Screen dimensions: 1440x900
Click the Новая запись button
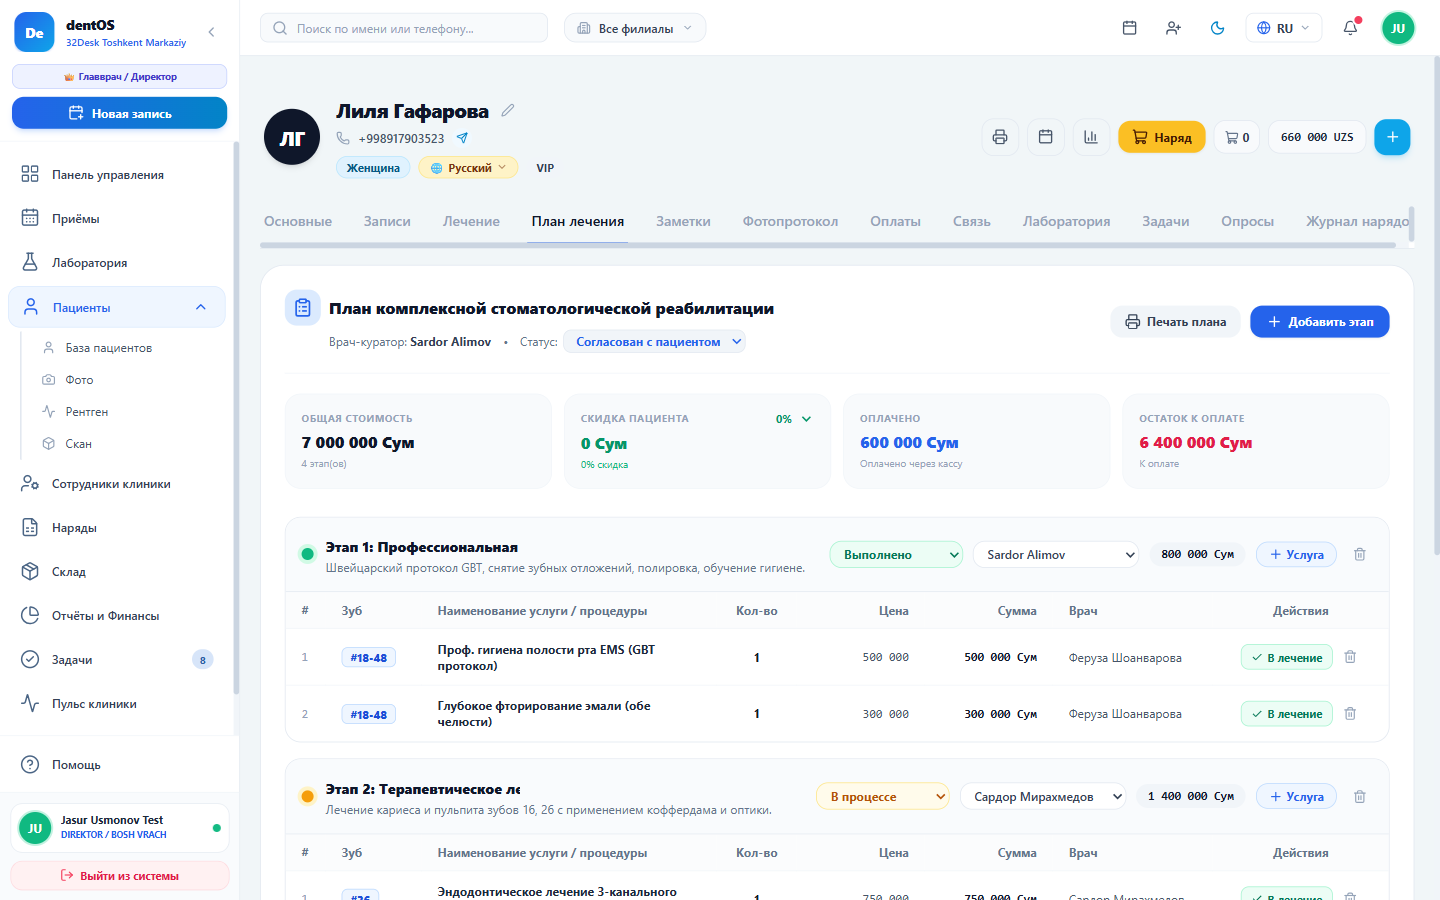119,113
